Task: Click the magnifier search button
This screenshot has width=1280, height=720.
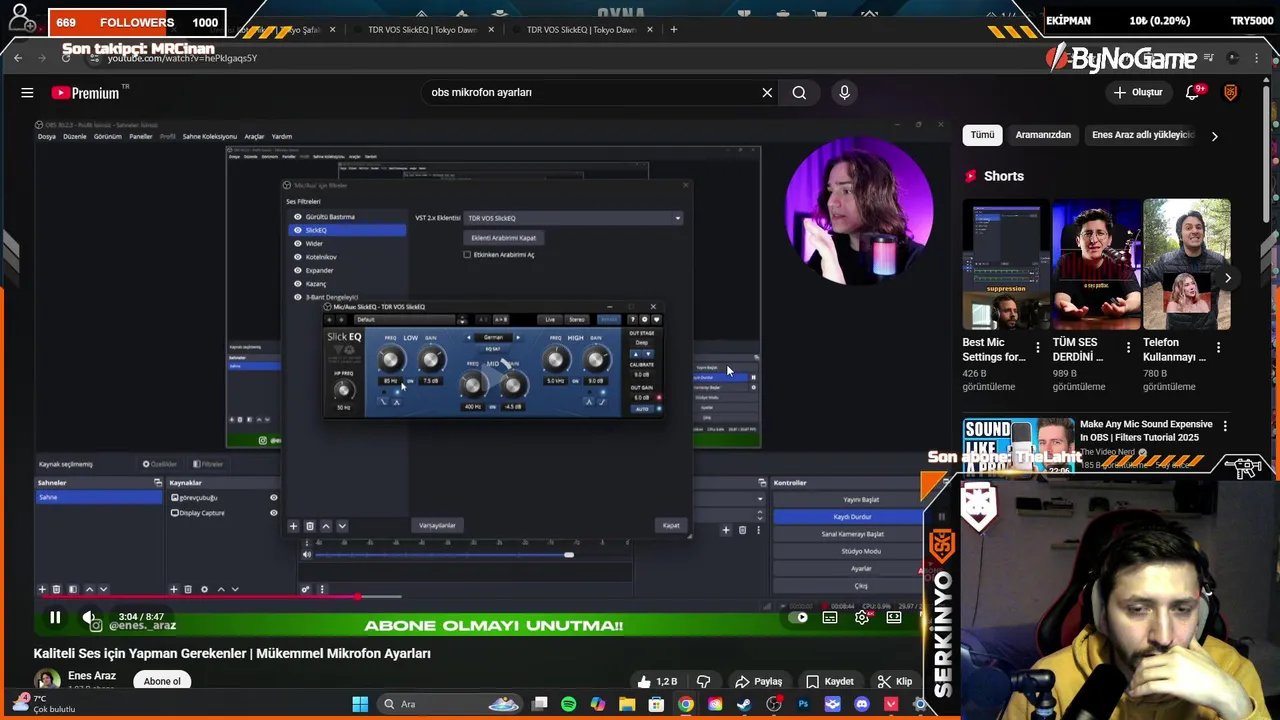Action: [799, 93]
